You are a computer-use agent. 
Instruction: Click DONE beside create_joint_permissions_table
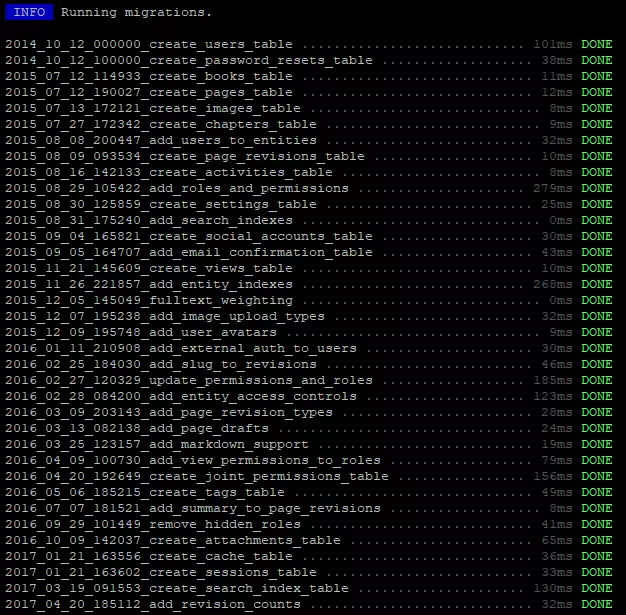(x=597, y=476)
